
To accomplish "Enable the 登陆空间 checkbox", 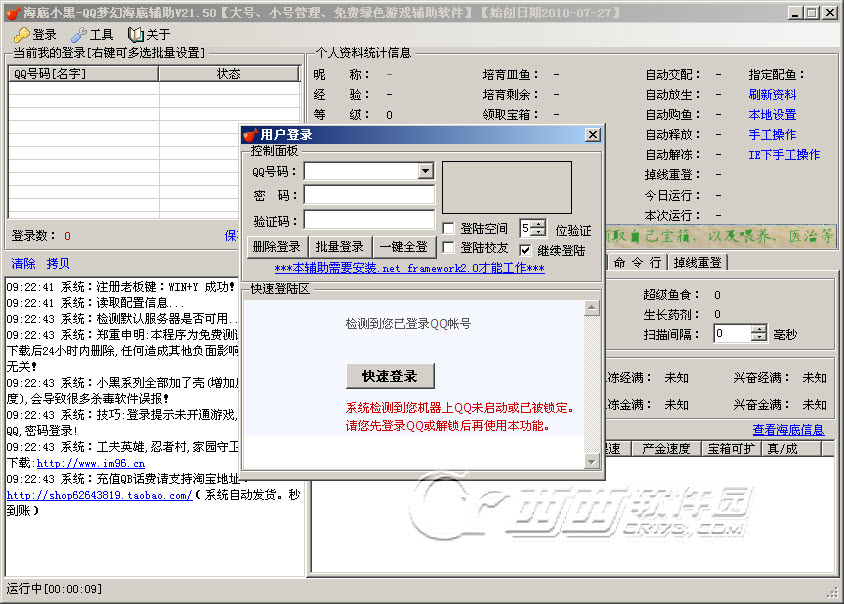I will 448,228.
